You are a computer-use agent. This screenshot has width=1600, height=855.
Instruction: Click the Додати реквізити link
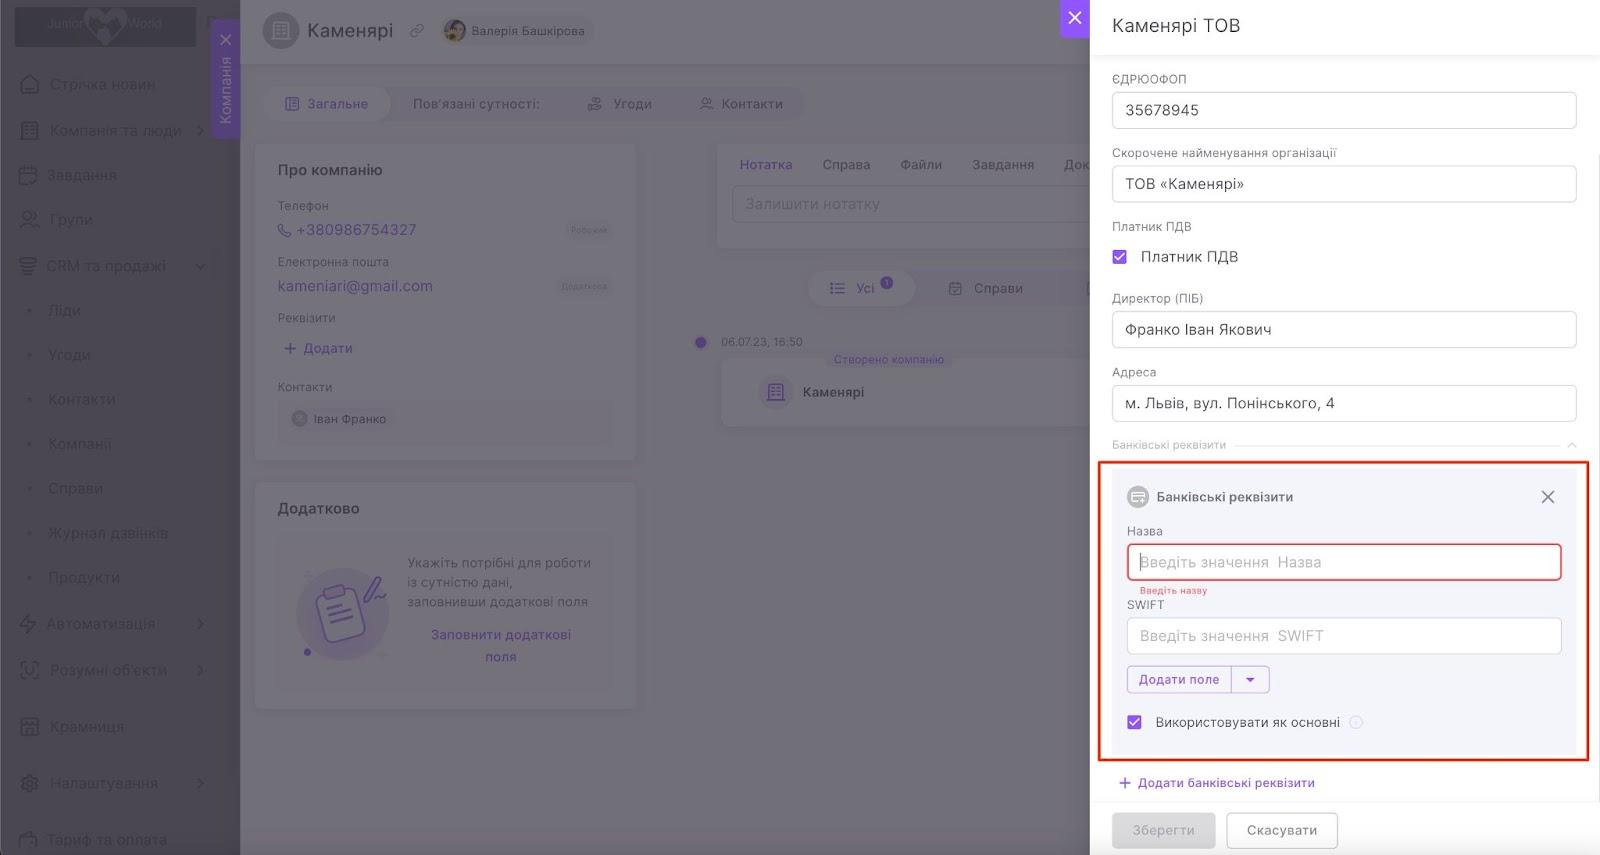point(318,348)
